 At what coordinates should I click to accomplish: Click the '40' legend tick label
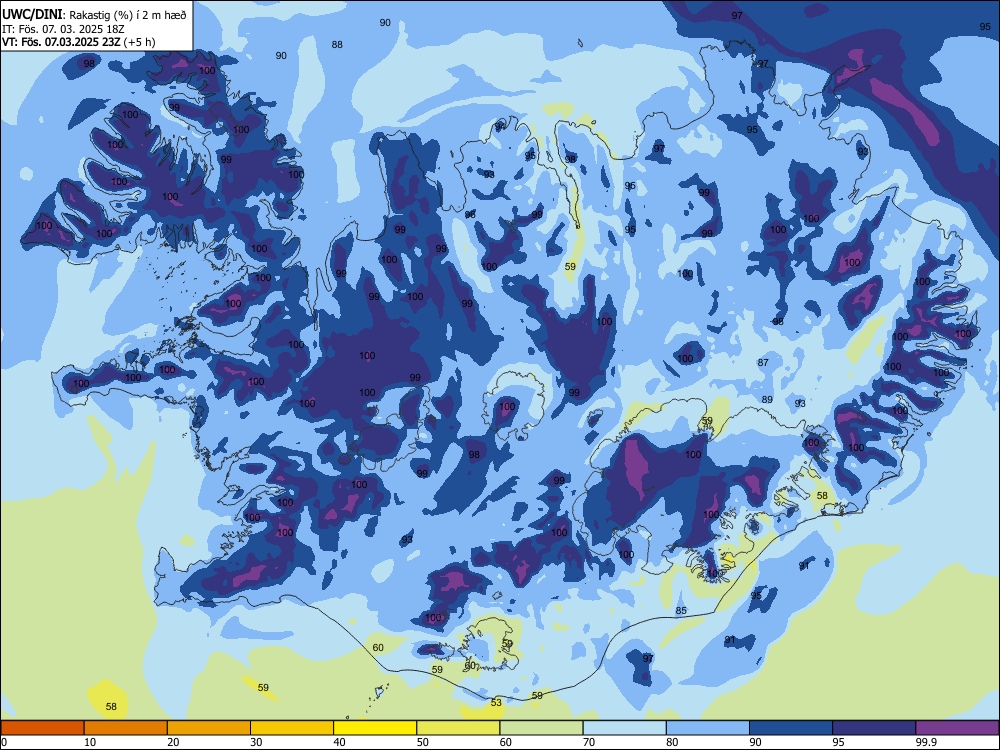[x=339, y=742]
